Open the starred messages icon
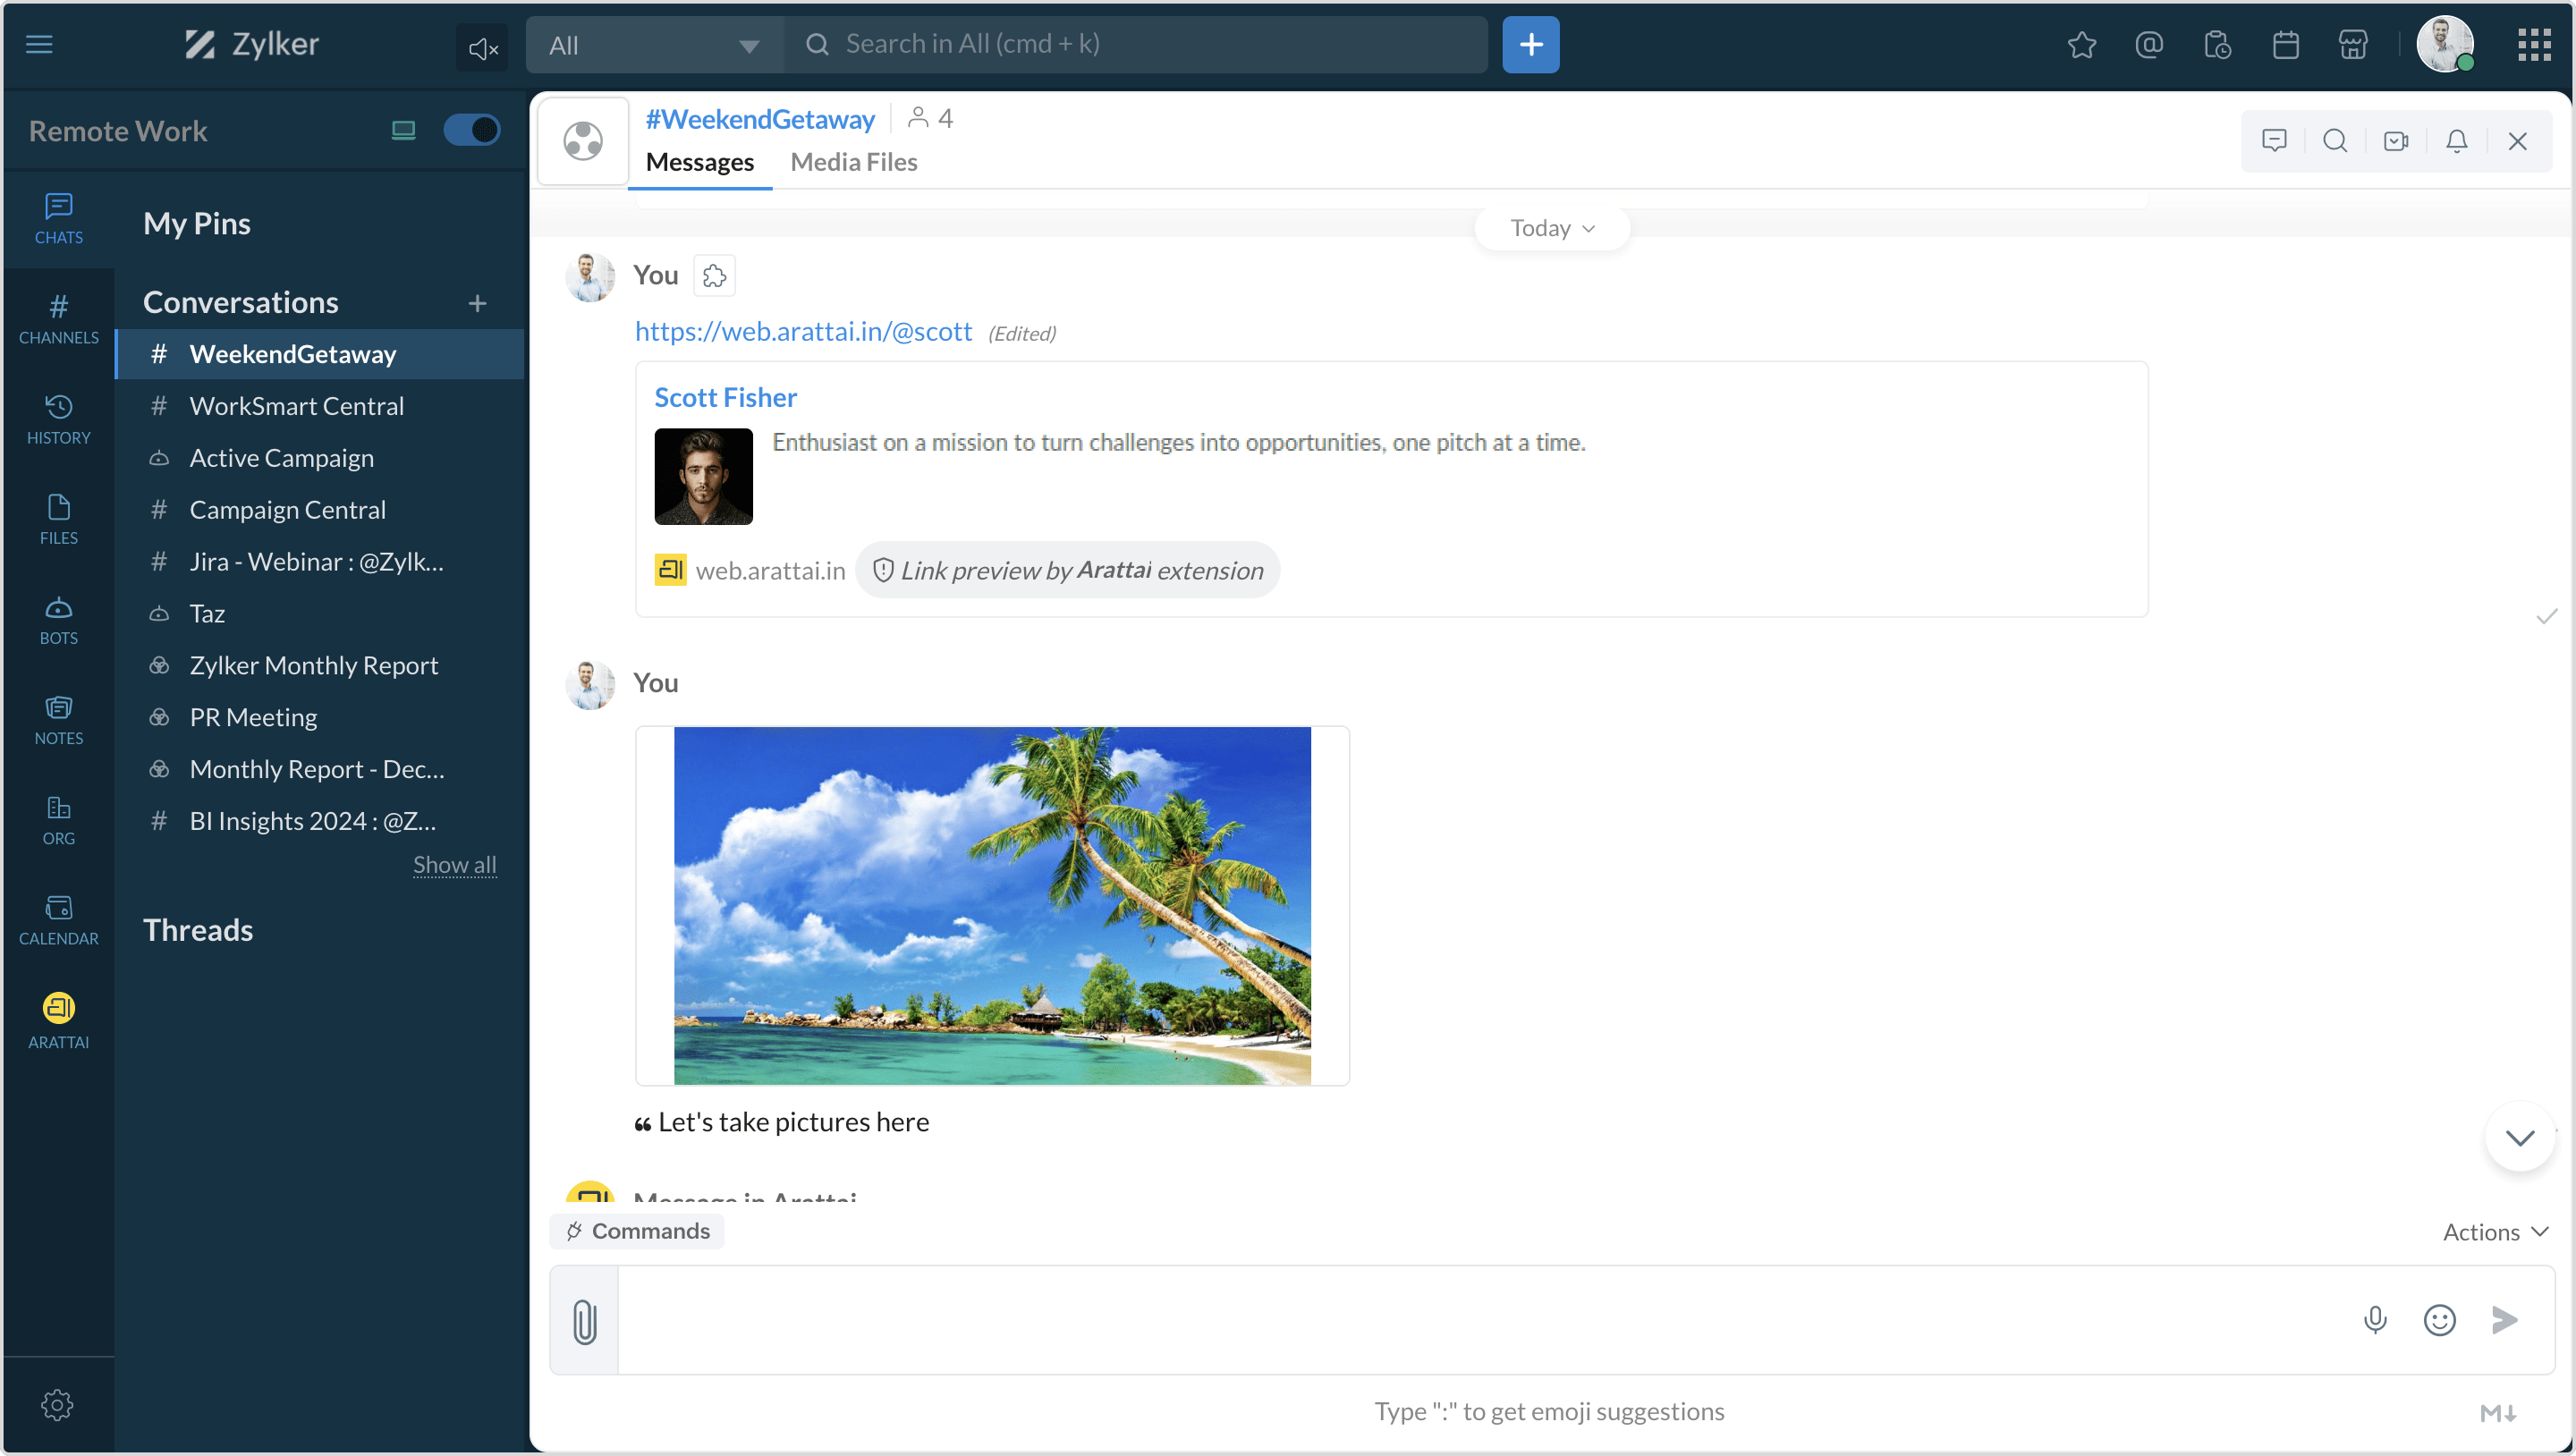 (2082, 45)
